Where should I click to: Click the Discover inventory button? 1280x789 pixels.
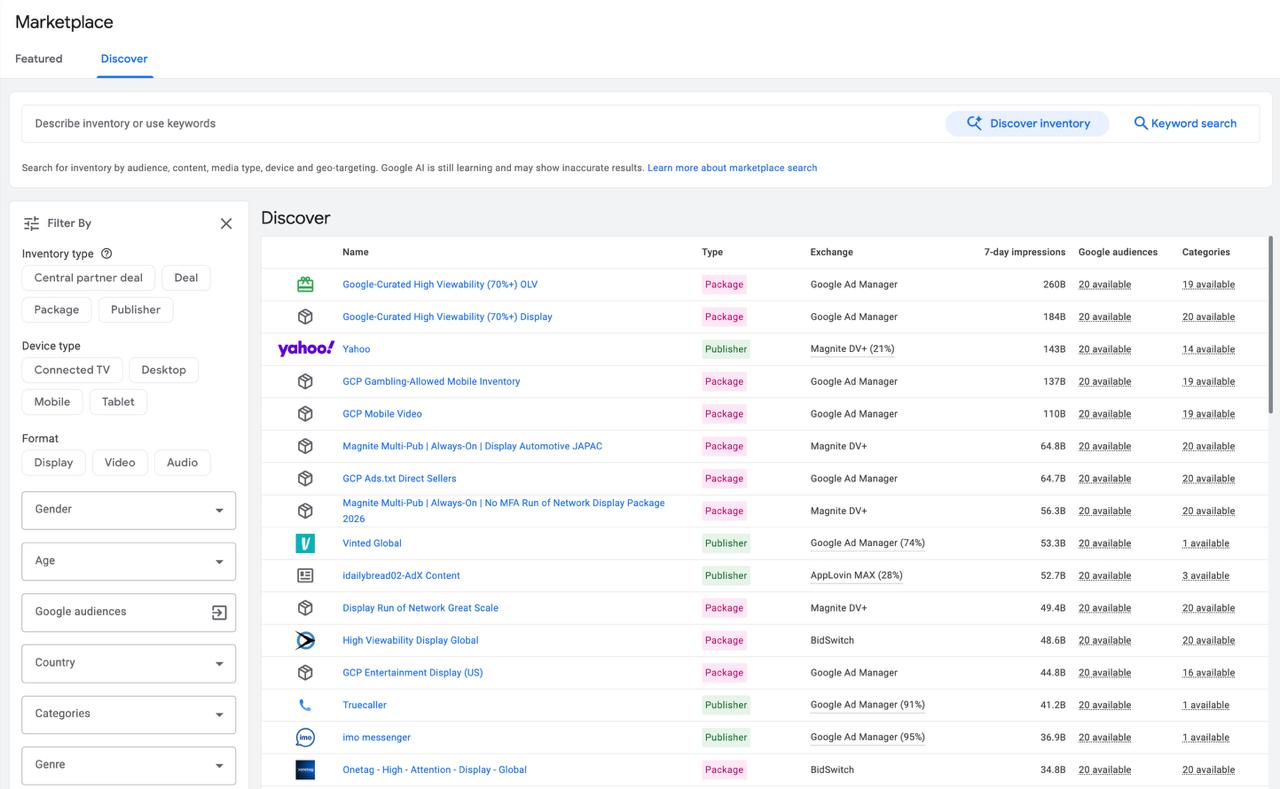pos(1028,124)
